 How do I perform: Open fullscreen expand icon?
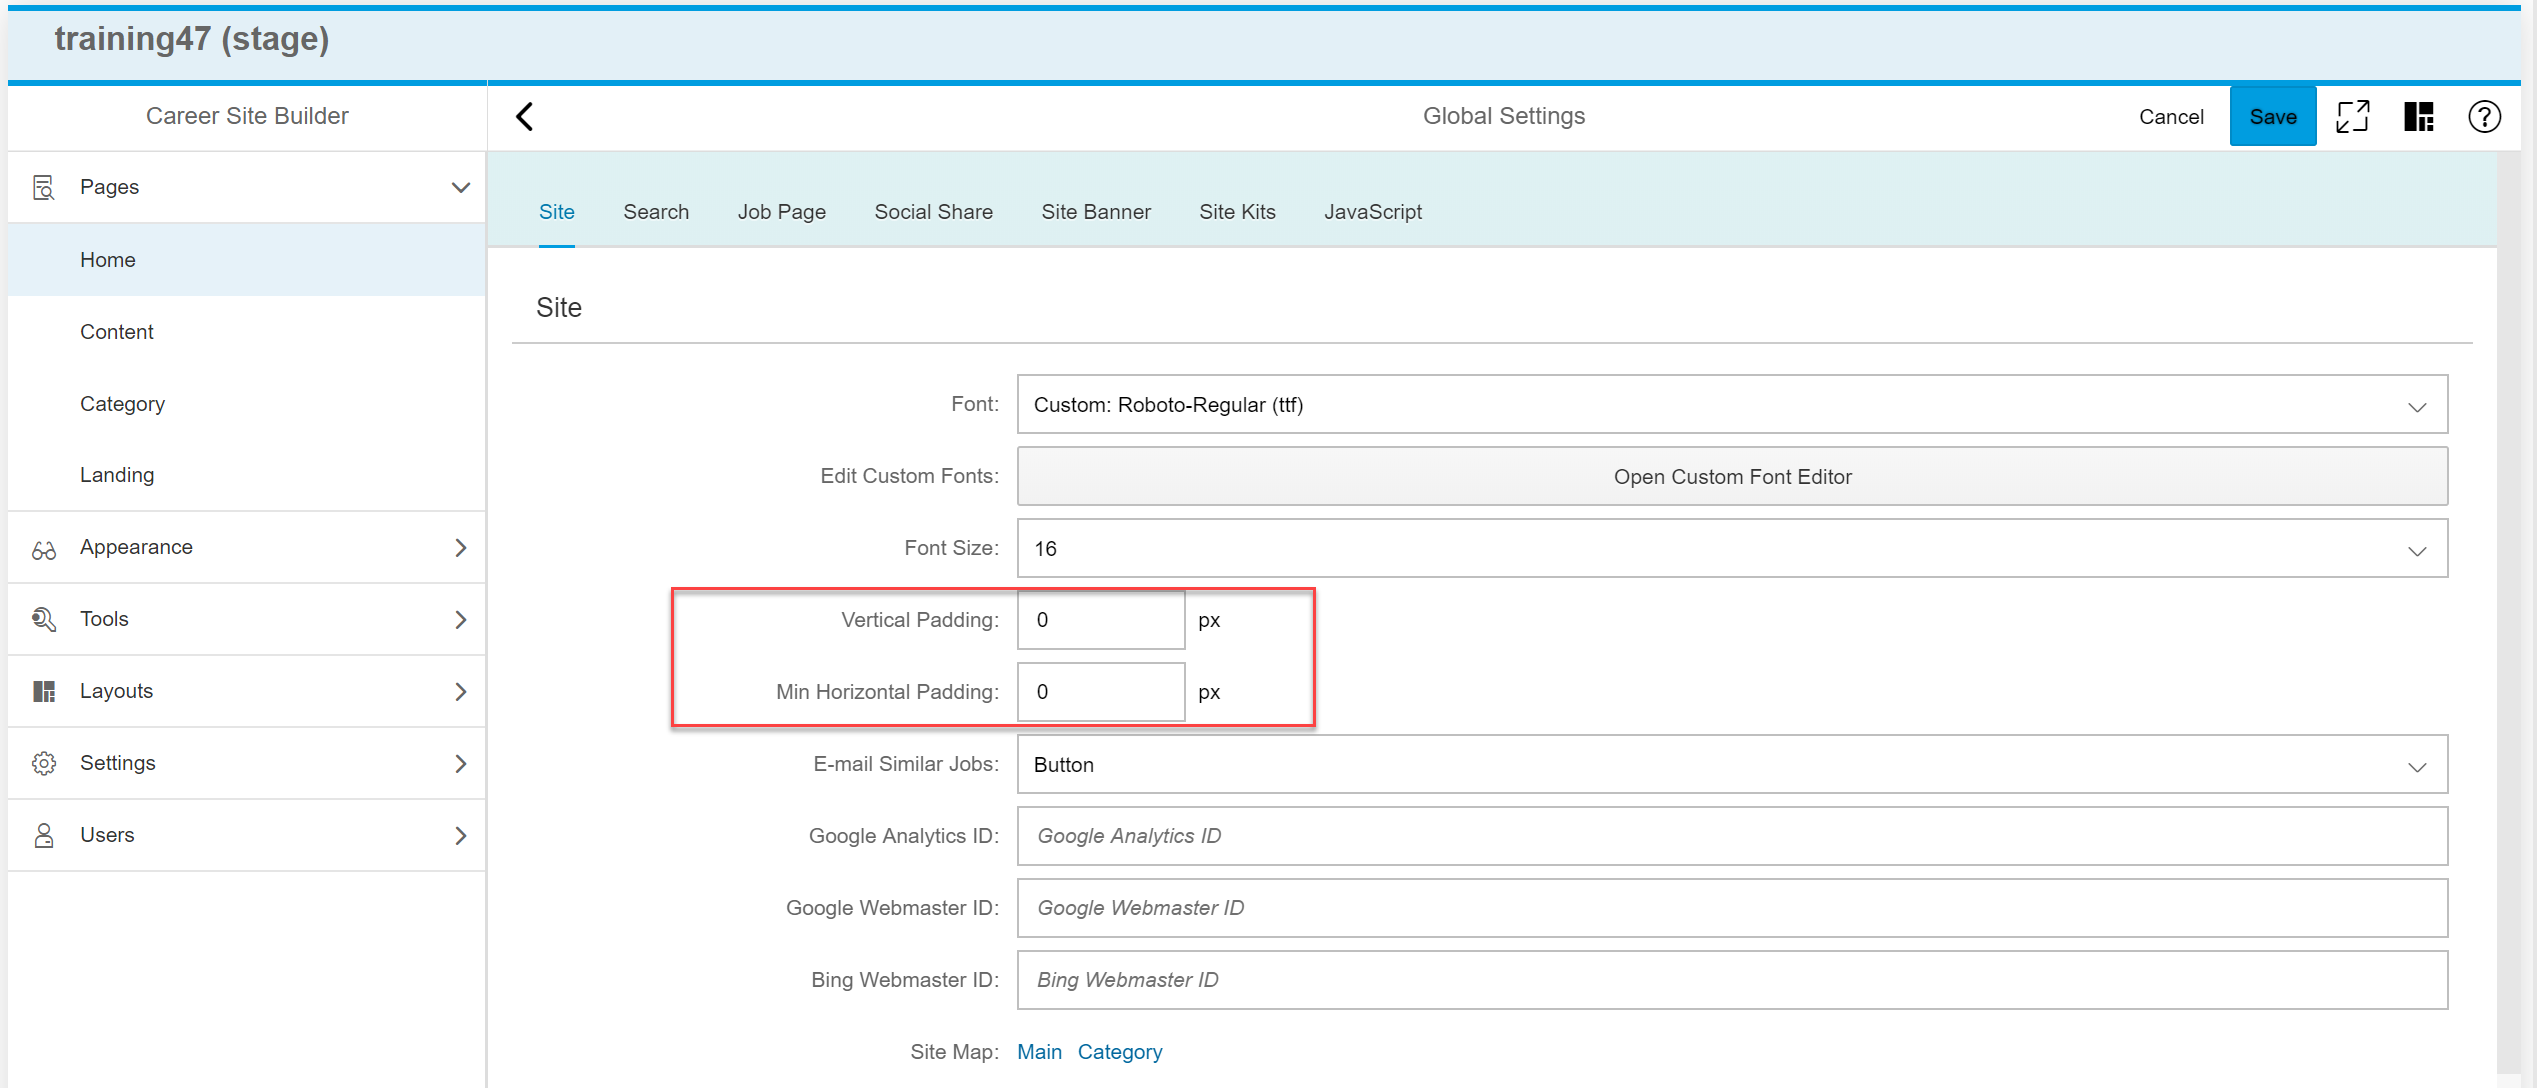click(2352, 116)
